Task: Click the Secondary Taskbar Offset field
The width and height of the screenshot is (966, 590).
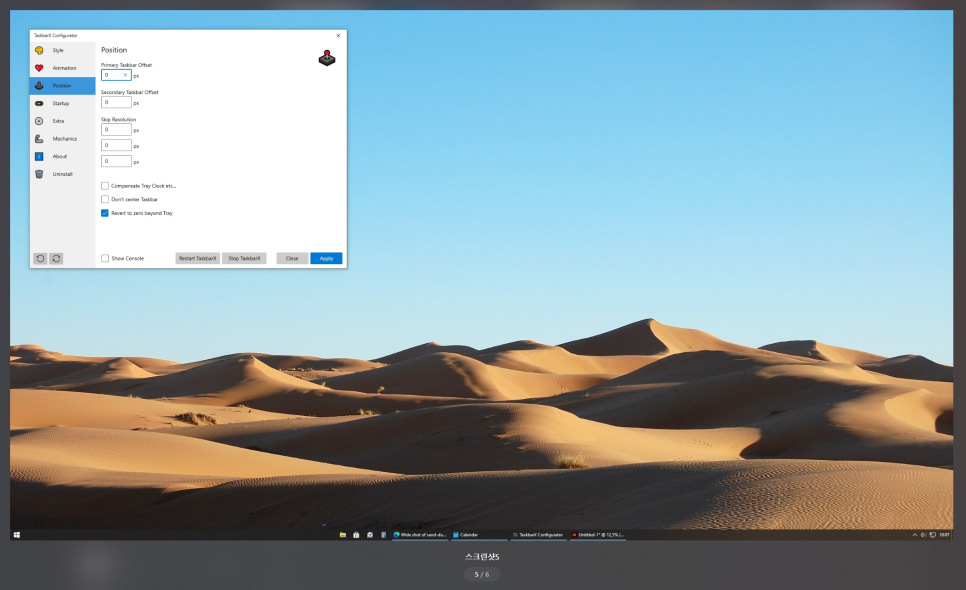Action: pos(116,102)
